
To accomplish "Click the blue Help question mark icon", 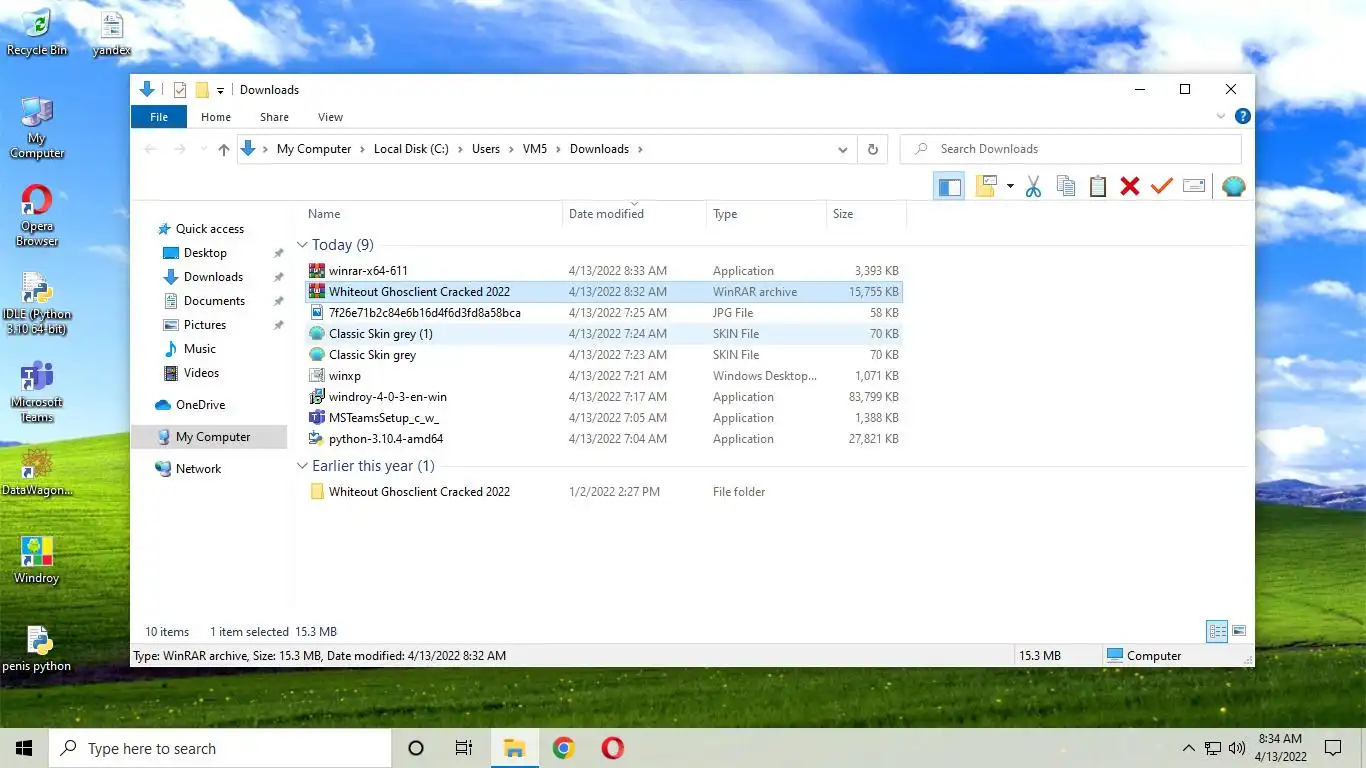I will click(x=1242, y=117).
